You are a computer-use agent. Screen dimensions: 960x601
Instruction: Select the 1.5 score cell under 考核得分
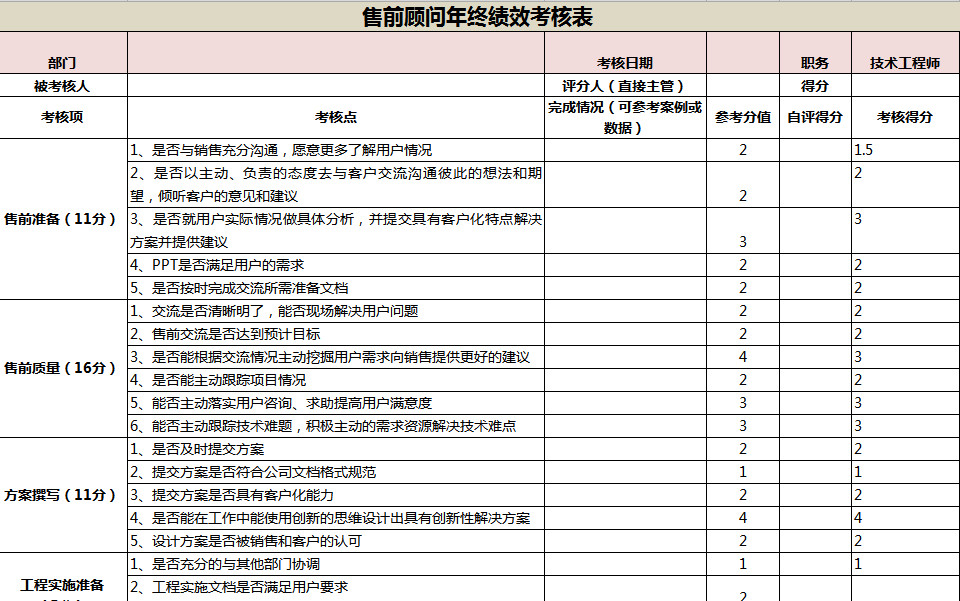(x=904, y=152)
